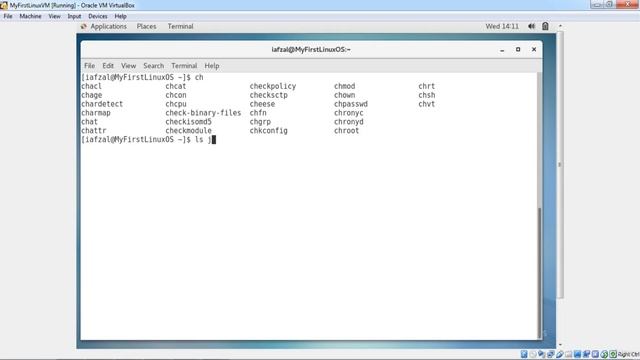Click the network adapter indicator icon
This screenshot has width=640, height=360.
pos(551,354)
